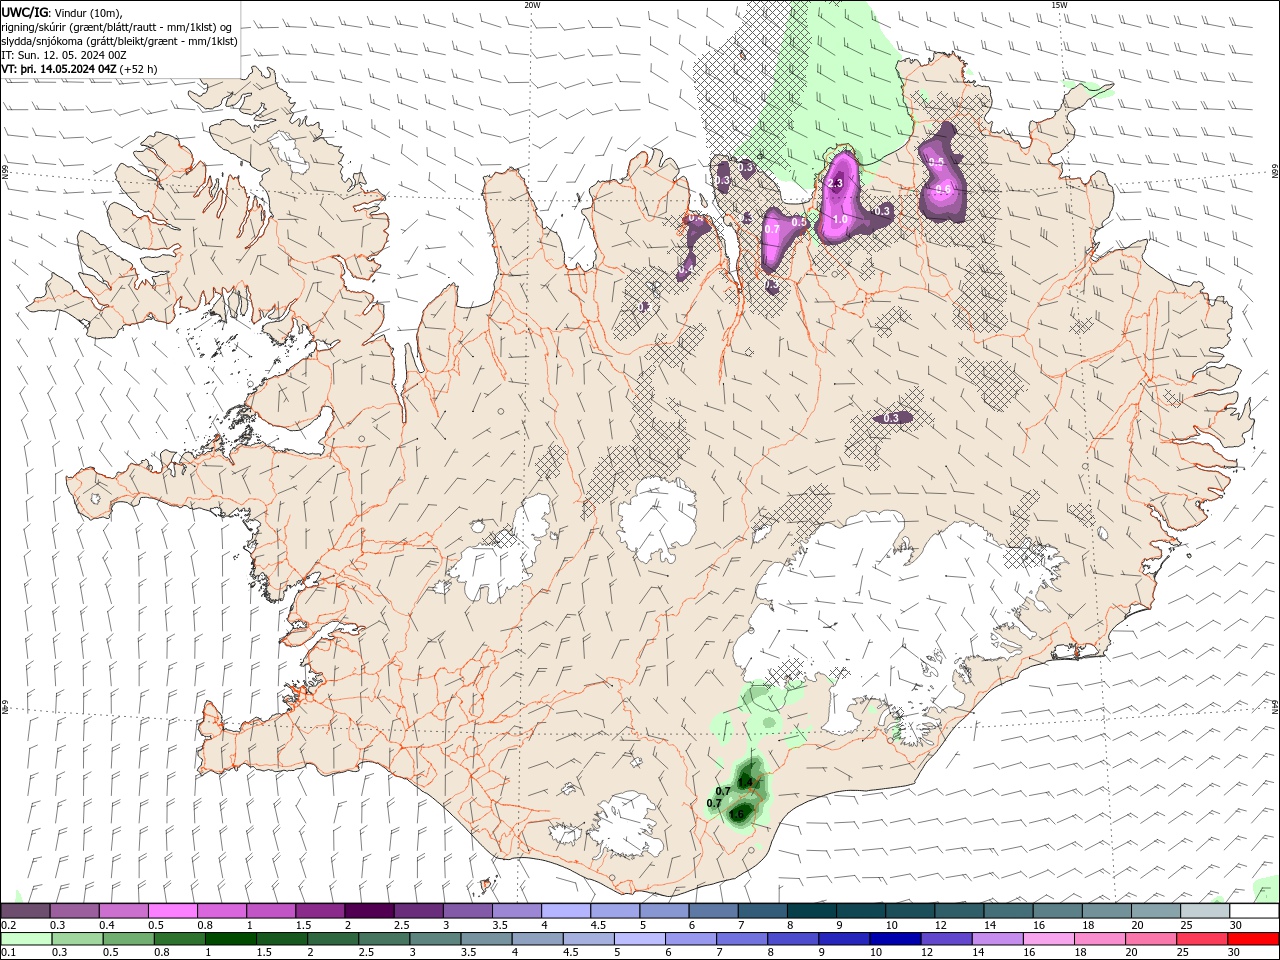Pick the top scale swatch between 12 and 14
Viewport: 1280px width, 960px height.
(959, 910)
